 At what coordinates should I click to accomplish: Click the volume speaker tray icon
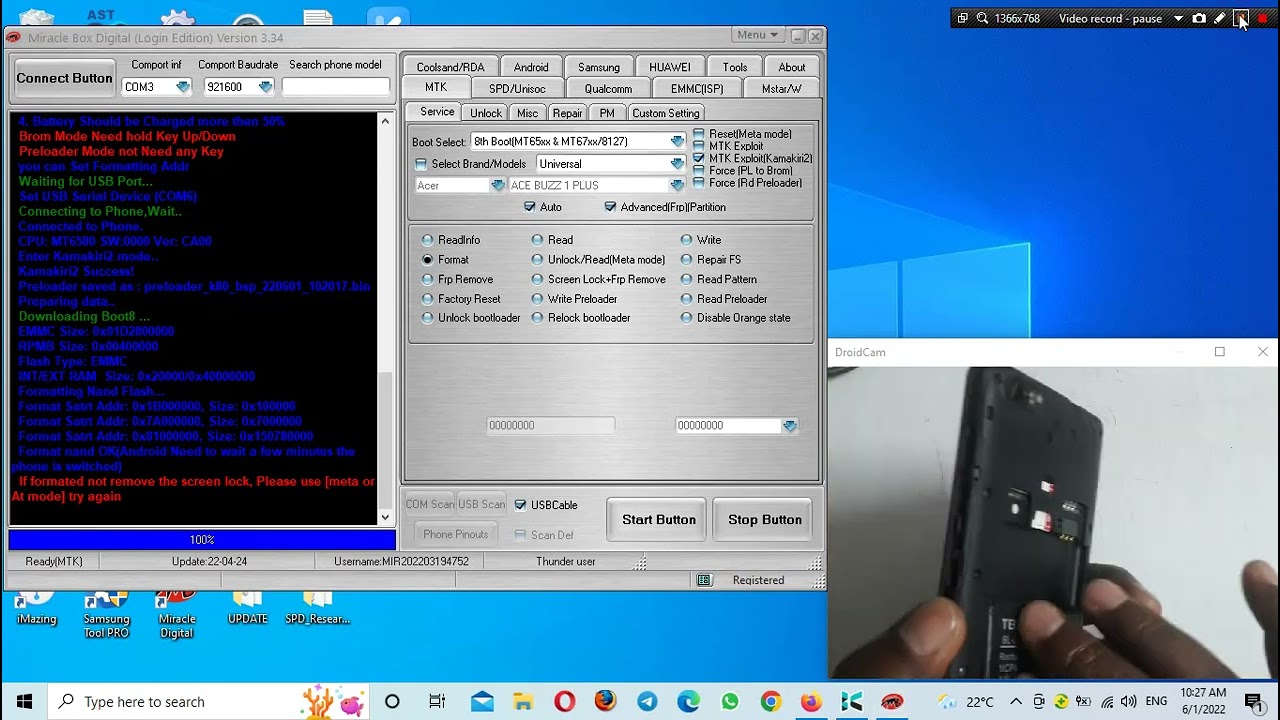1128,701
